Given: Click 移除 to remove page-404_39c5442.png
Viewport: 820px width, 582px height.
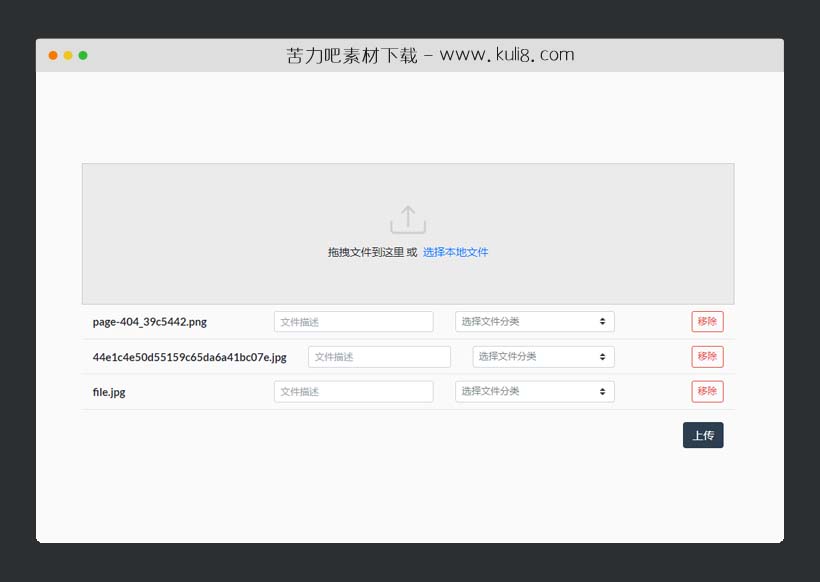Looking at the screenshot, I should tap(707, 321).
